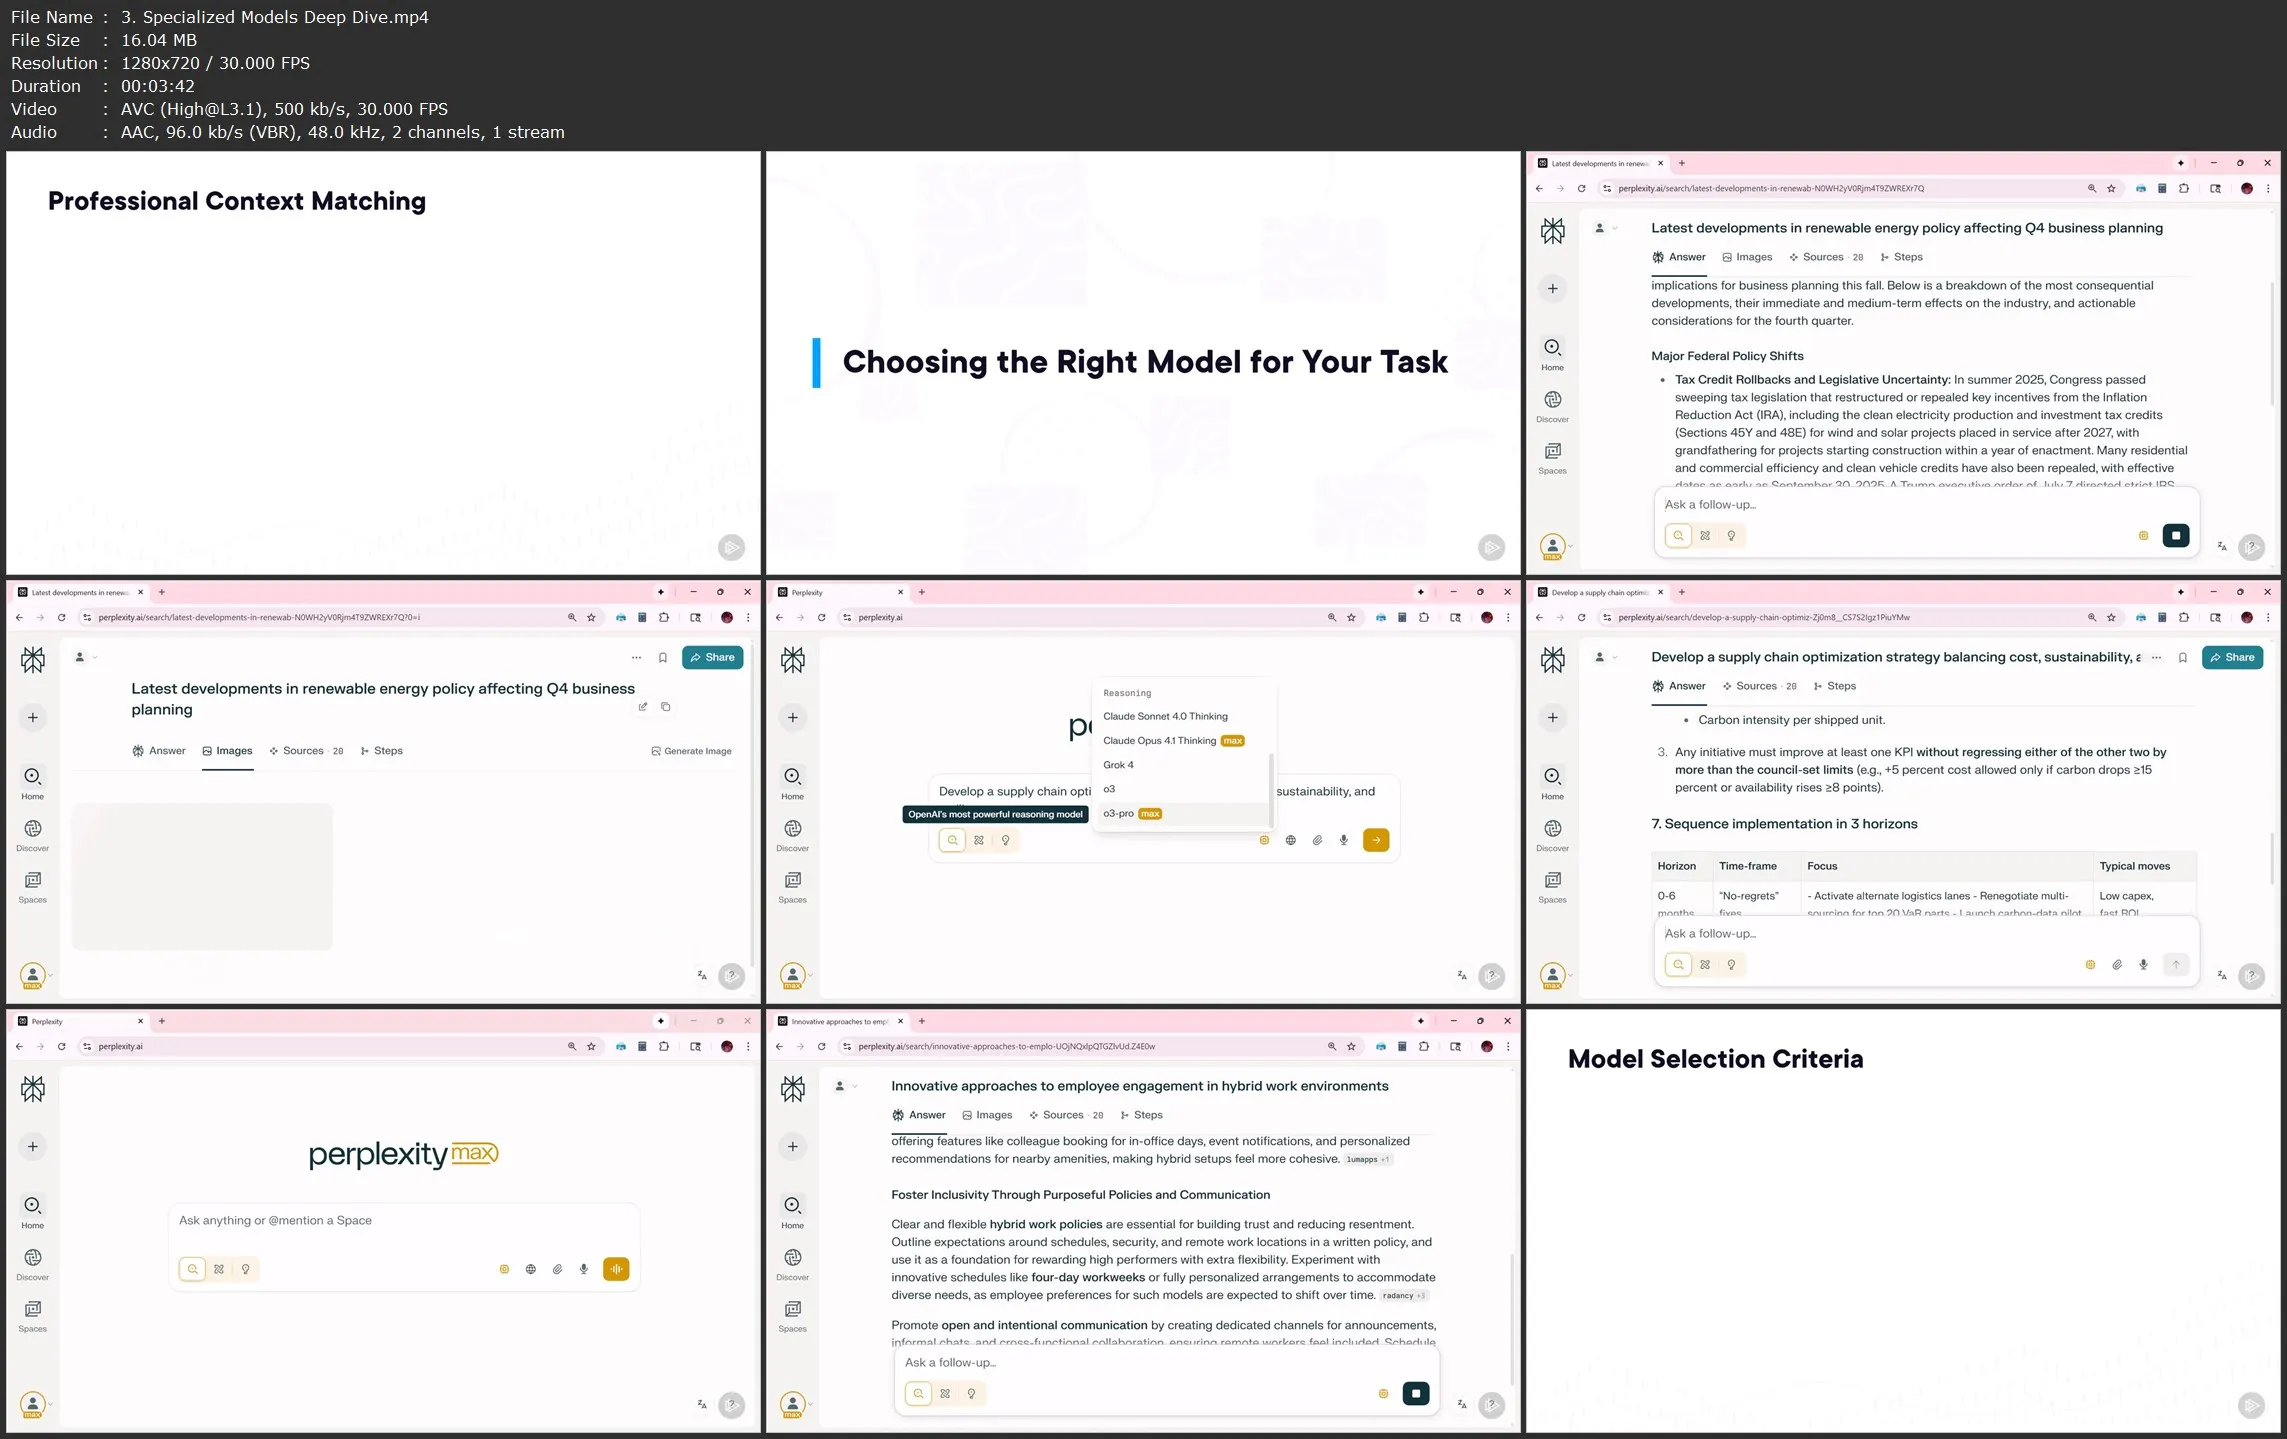Screen dimensions: 2287x1439
Task: Open Steps tab in supply chain frame
Action: tap(1834, 686)
